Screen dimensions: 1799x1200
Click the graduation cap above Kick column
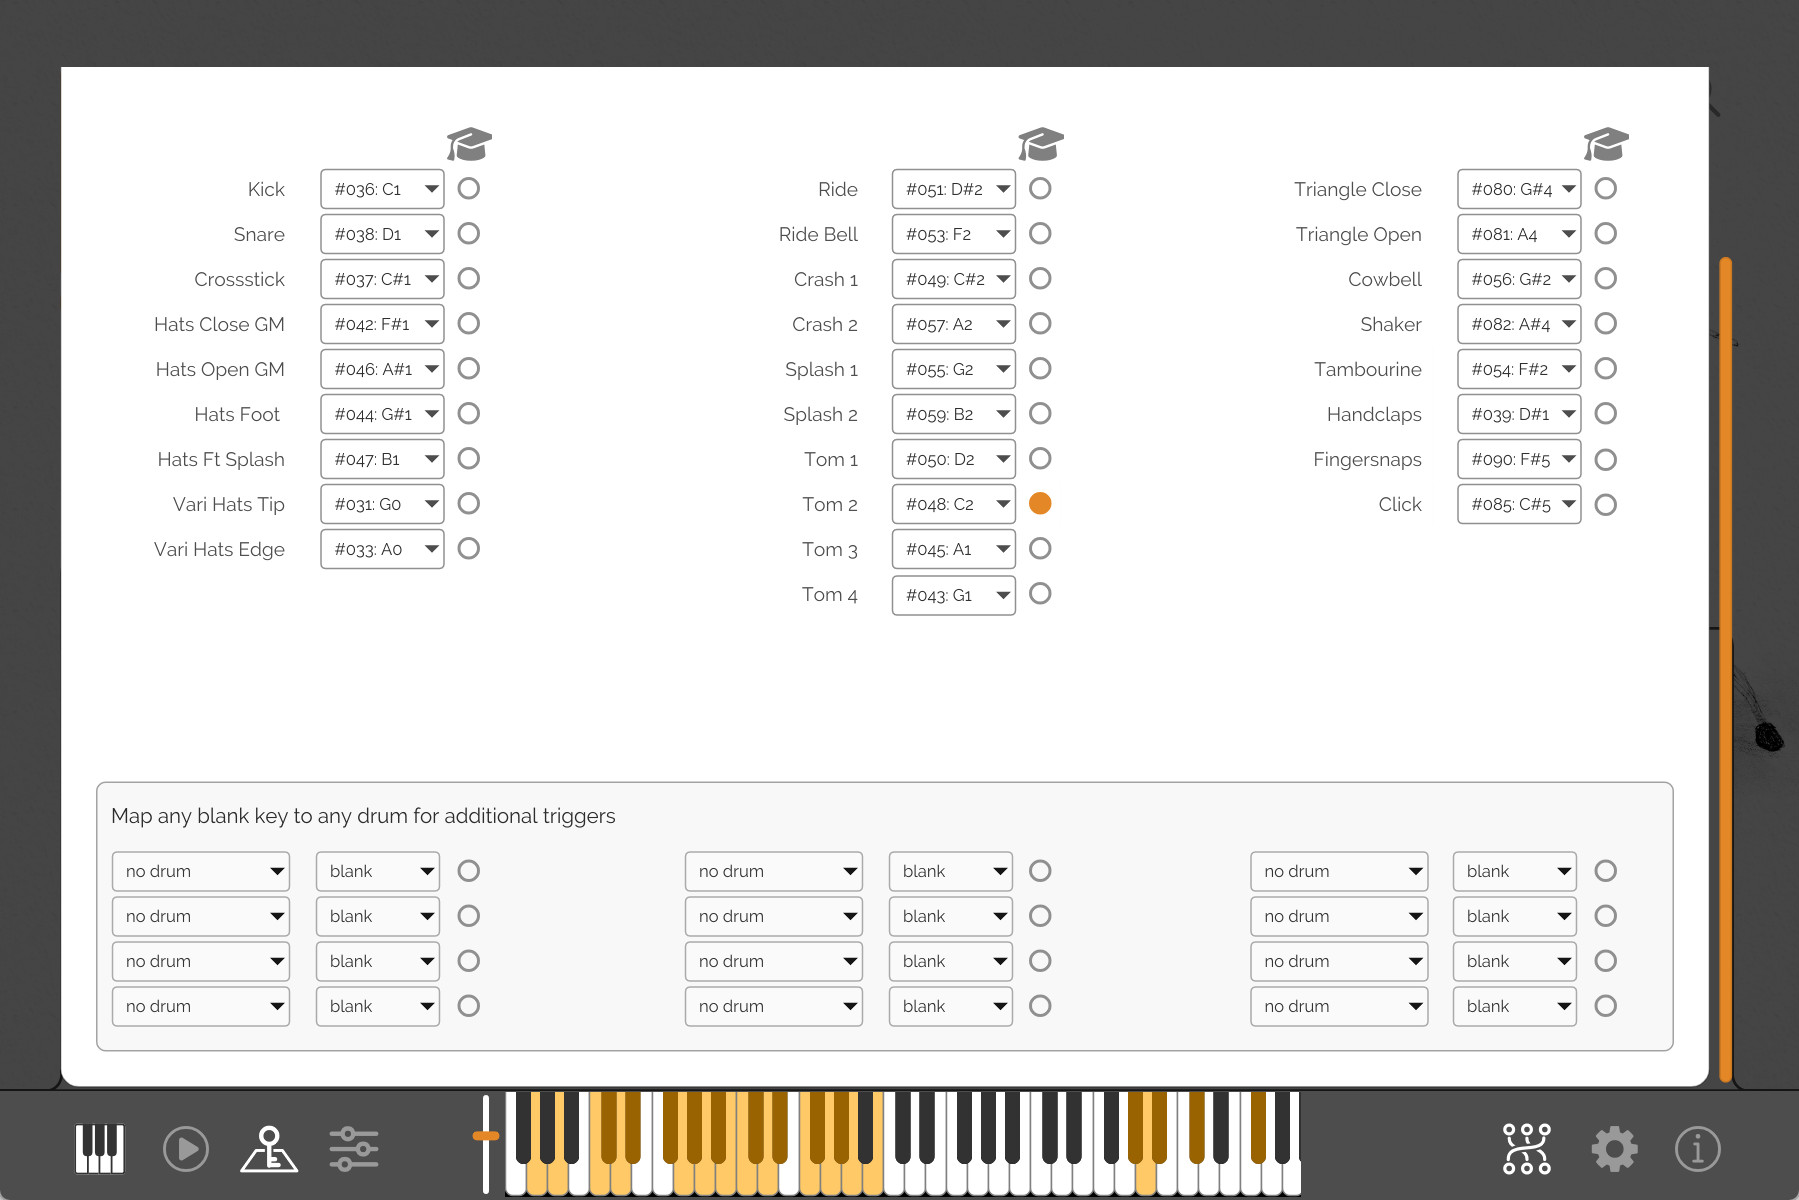469,144
